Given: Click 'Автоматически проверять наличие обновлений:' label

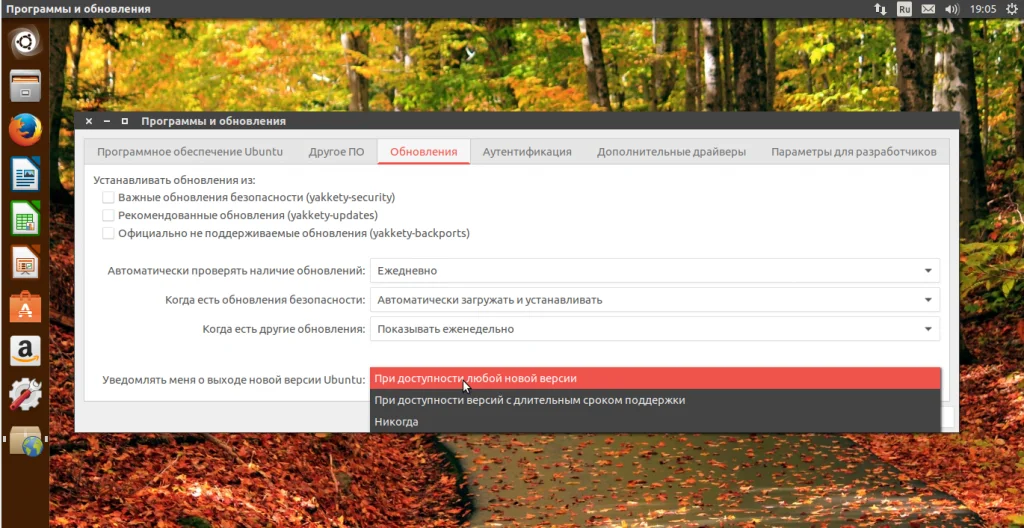Looking at the screenshot, I should click(x=236, y=271).
